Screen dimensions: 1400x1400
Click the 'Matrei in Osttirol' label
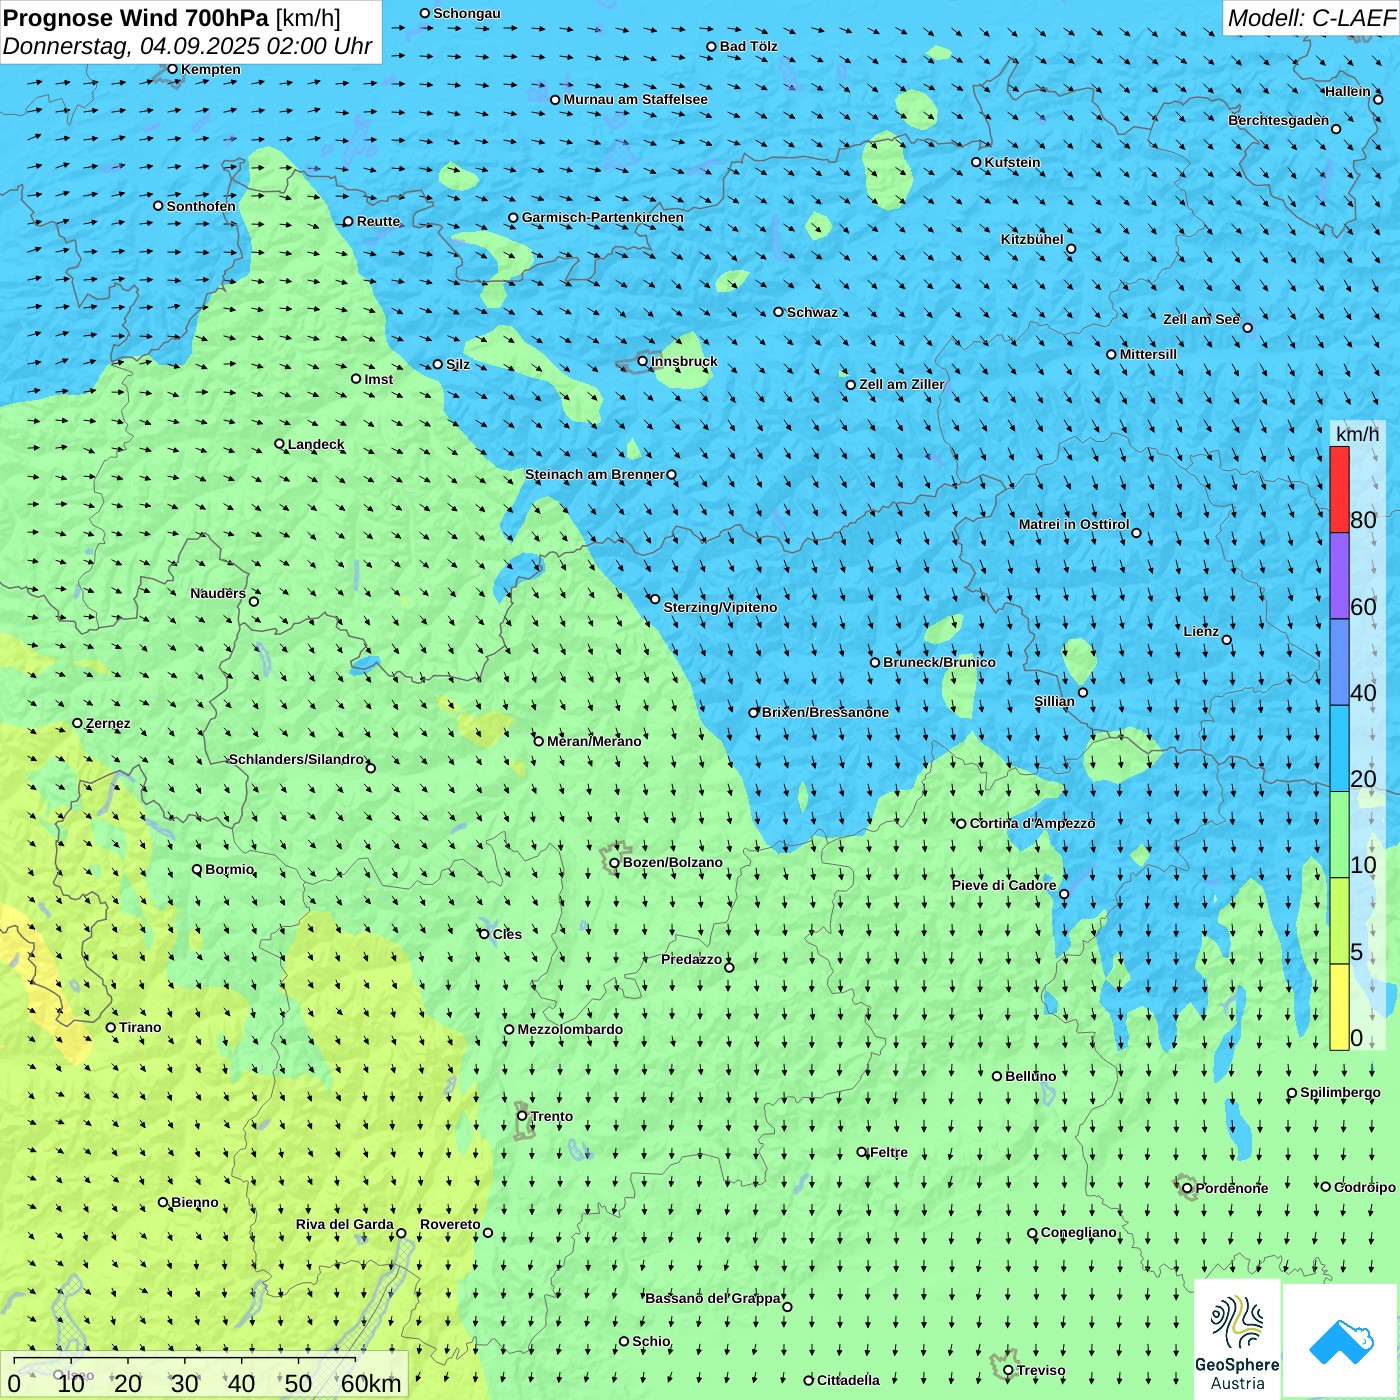1074,524
